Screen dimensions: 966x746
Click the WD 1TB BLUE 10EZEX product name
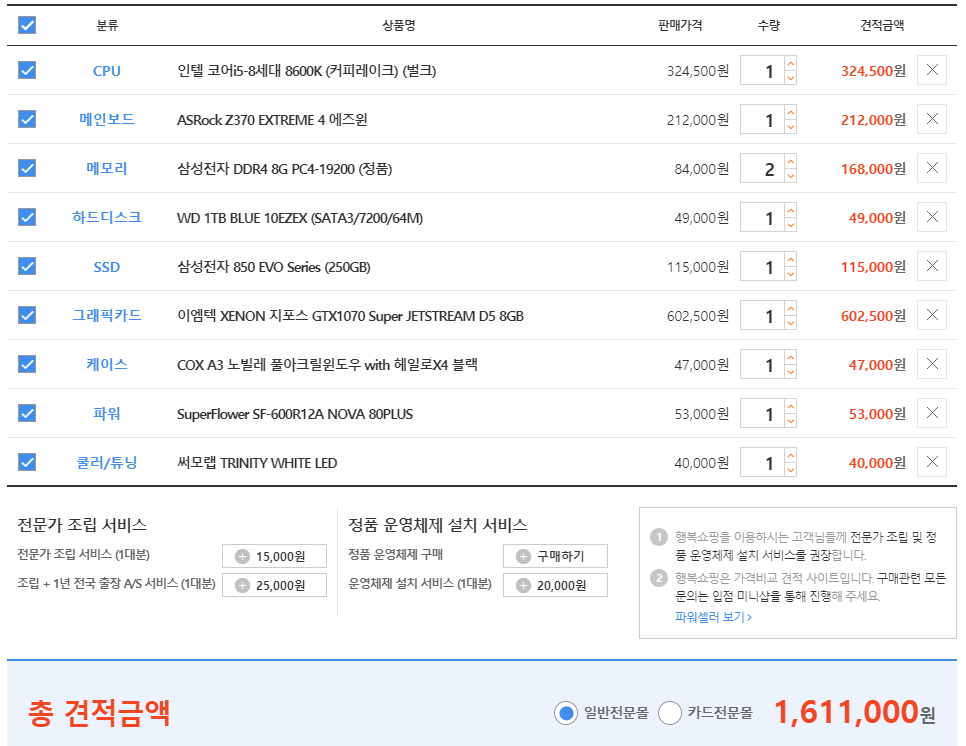coord(299,218)
